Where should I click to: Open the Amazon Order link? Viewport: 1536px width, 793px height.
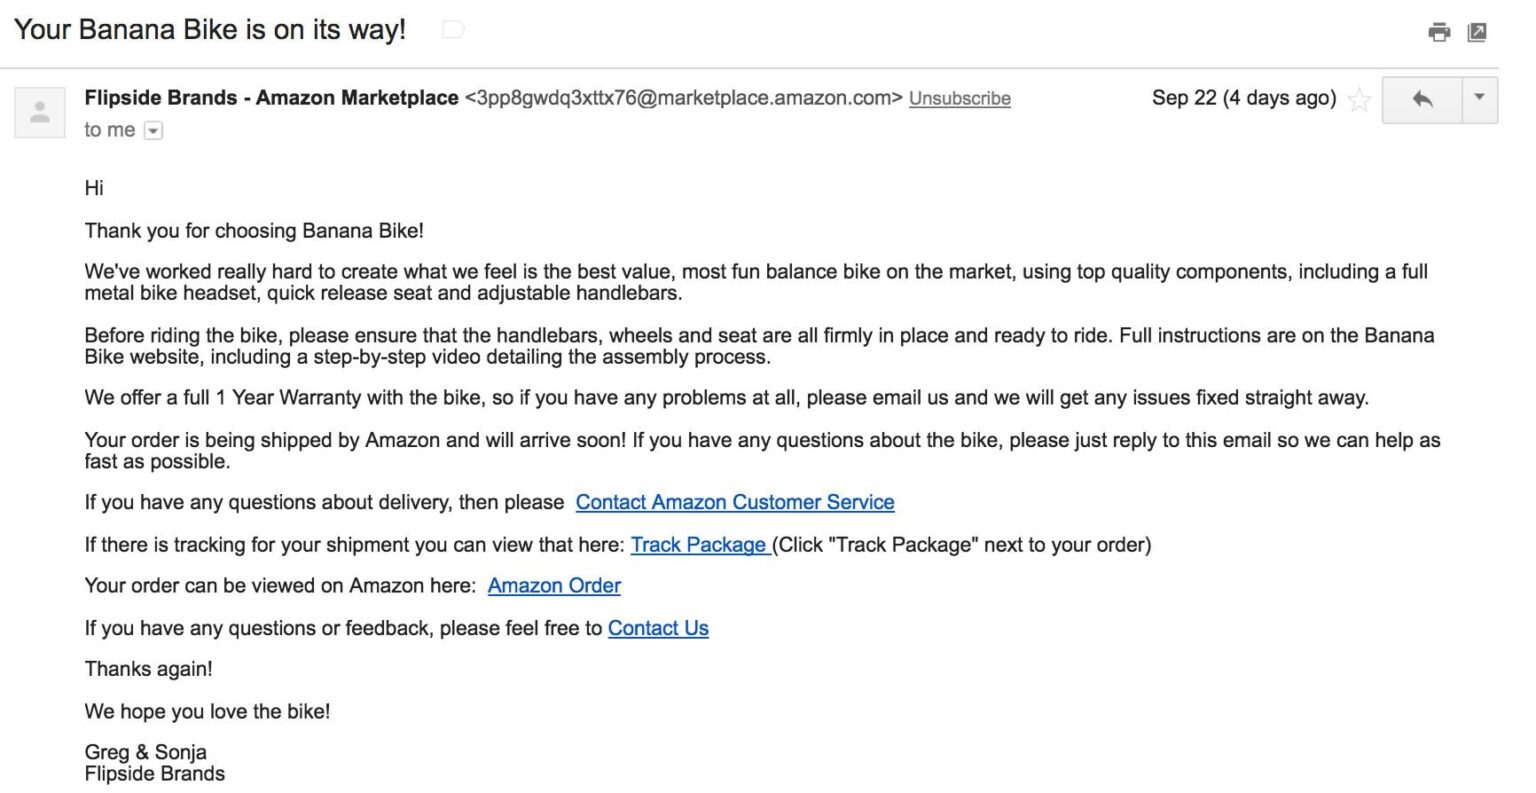553,585
